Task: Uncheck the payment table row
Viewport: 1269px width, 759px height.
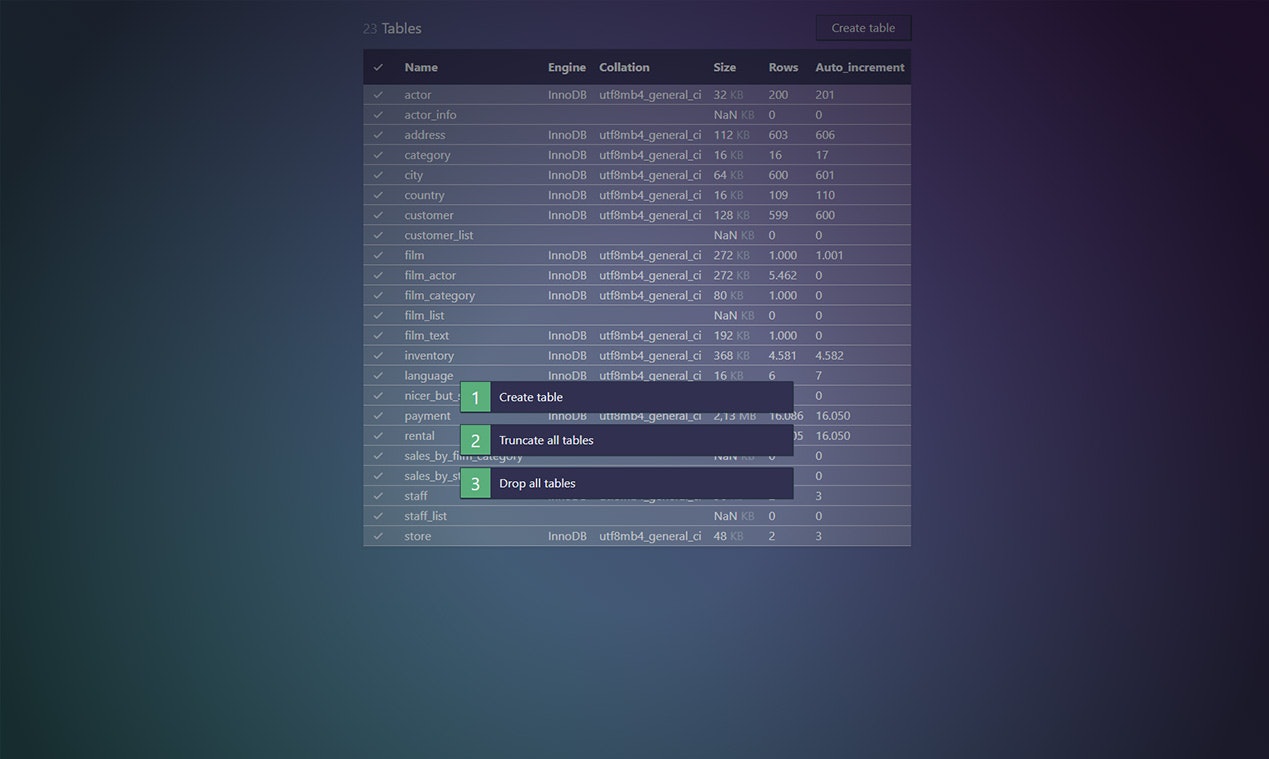Action: (378, 415)
